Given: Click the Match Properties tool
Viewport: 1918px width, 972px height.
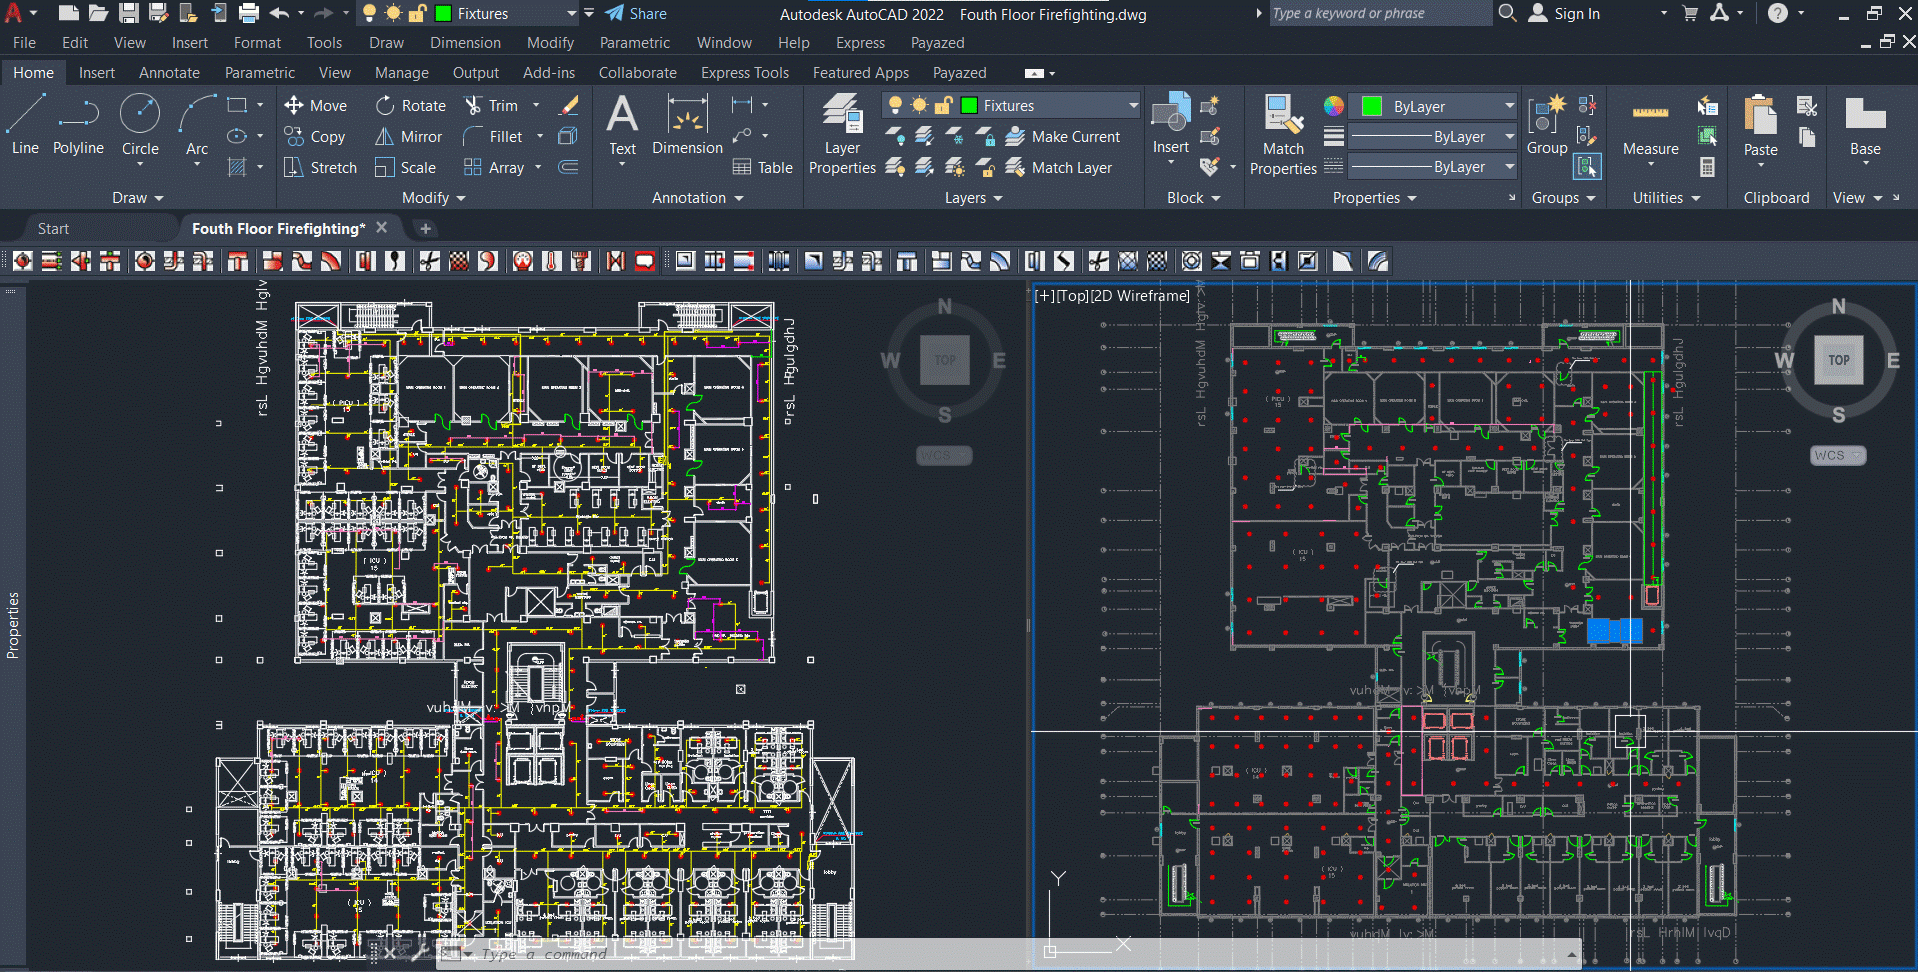Looking at the screenshot, I should click(1283, 134).
